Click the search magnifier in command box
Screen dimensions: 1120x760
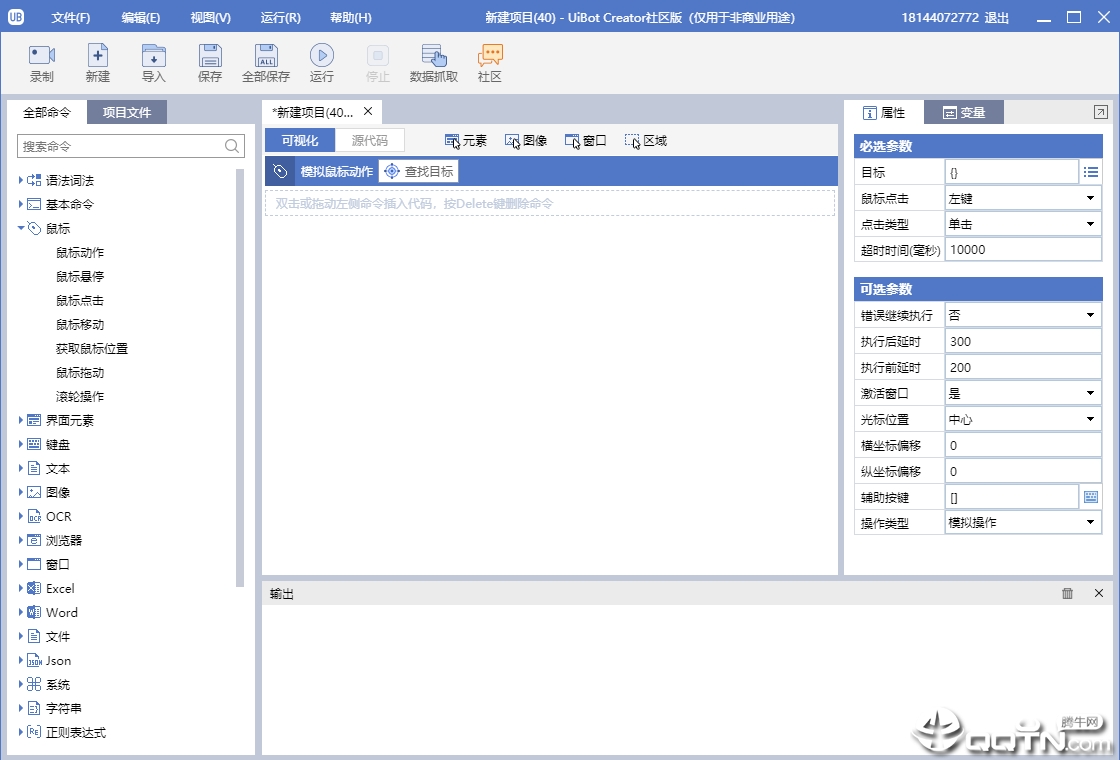tap(231, 146)
